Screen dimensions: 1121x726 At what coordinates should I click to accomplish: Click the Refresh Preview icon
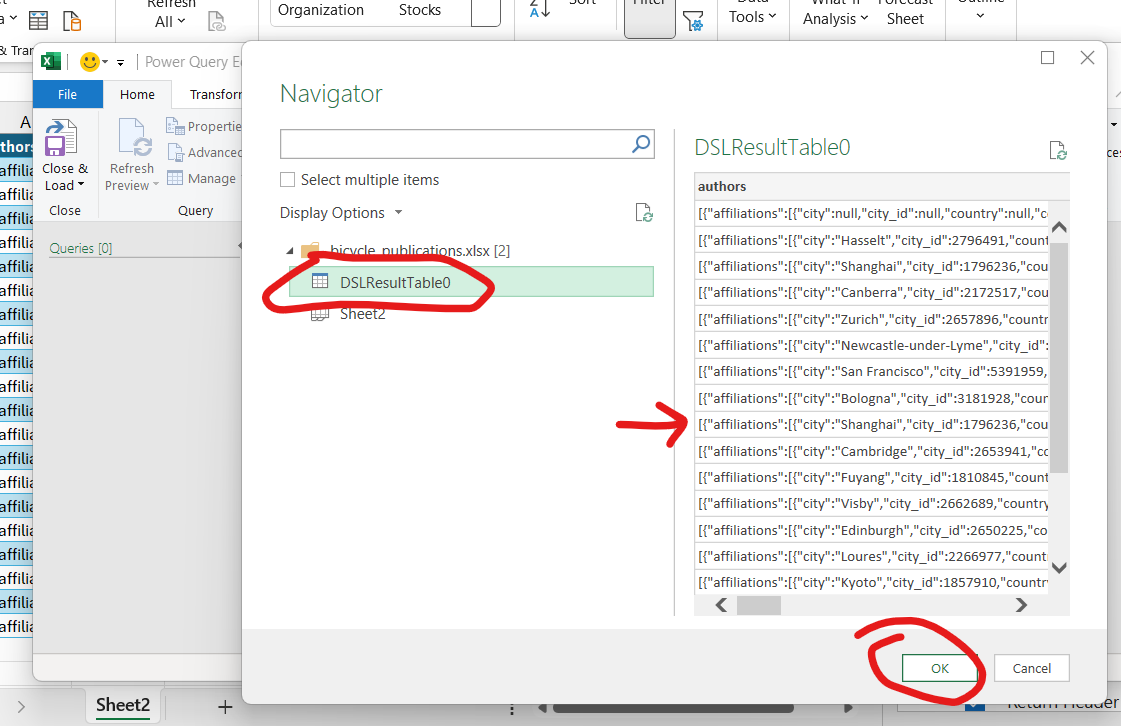pos(132,139)
